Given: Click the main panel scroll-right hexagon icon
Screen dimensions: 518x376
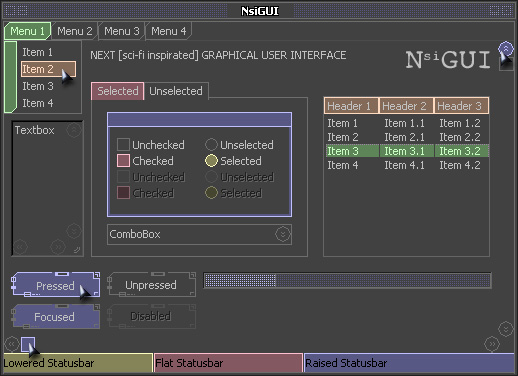Looking at the screenshot, I should 492,344.
